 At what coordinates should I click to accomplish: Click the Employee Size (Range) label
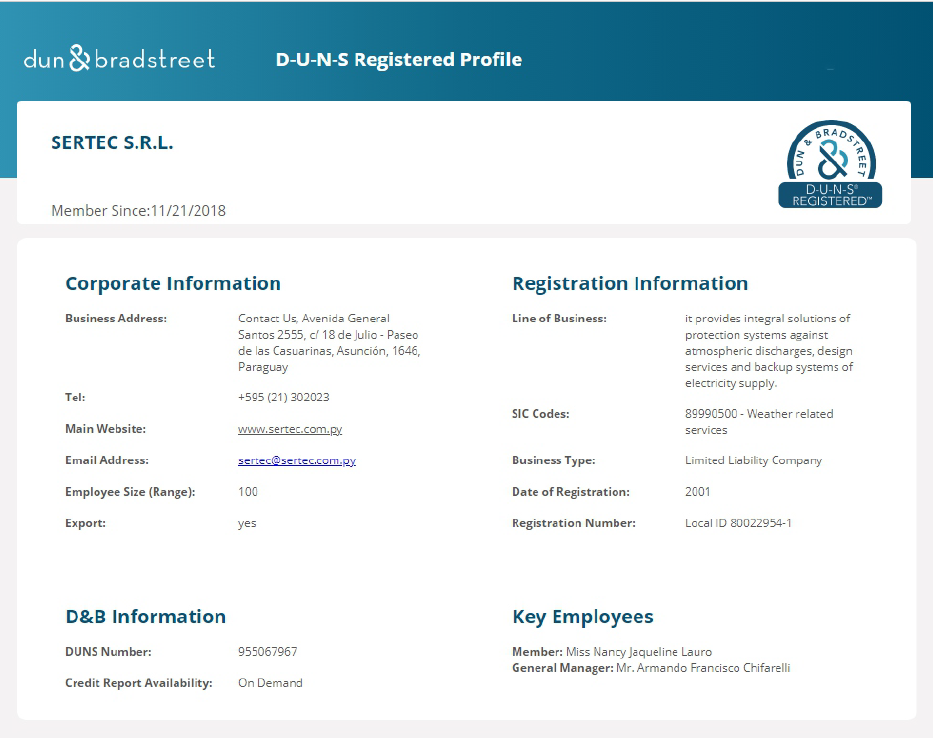(x=130, y=492)
